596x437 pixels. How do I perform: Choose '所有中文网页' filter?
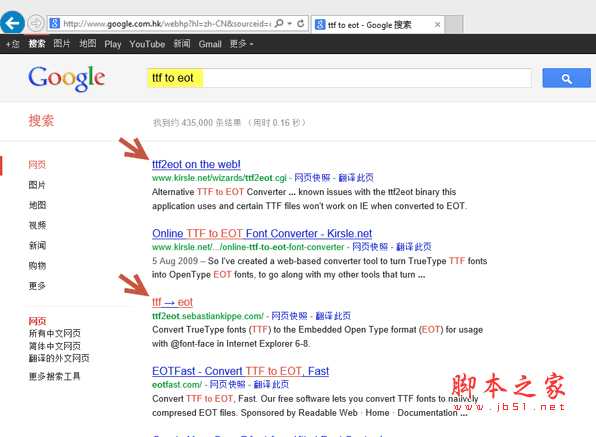point(55,333)
